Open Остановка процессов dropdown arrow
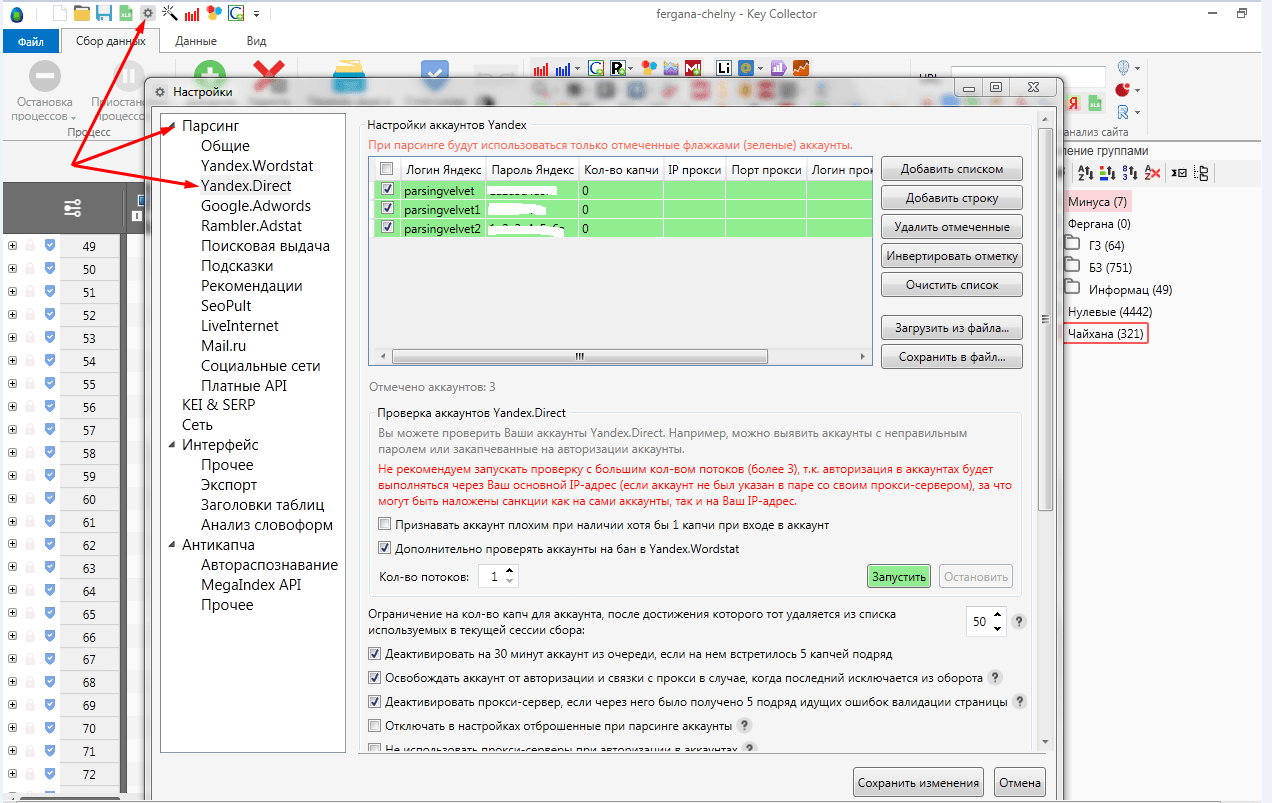 (75, 118)
